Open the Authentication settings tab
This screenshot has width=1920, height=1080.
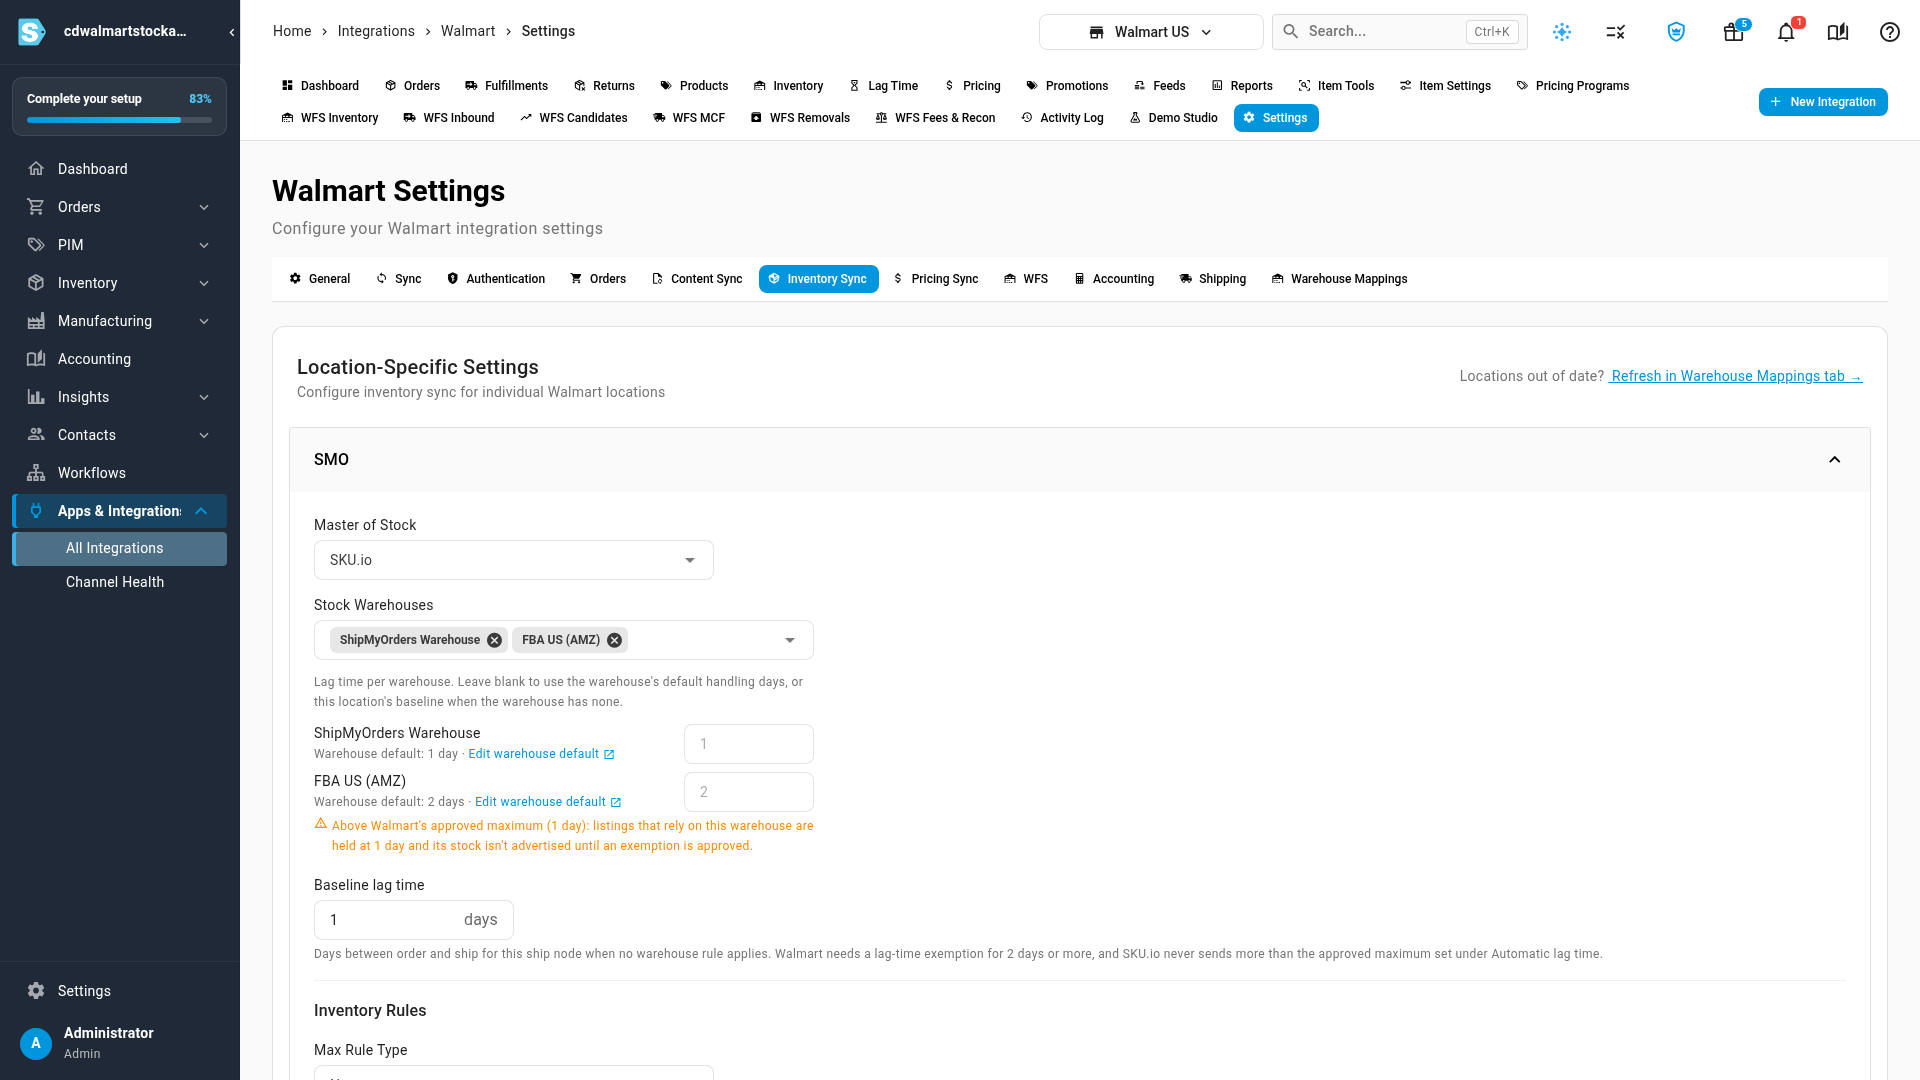[x=496, y=279]
